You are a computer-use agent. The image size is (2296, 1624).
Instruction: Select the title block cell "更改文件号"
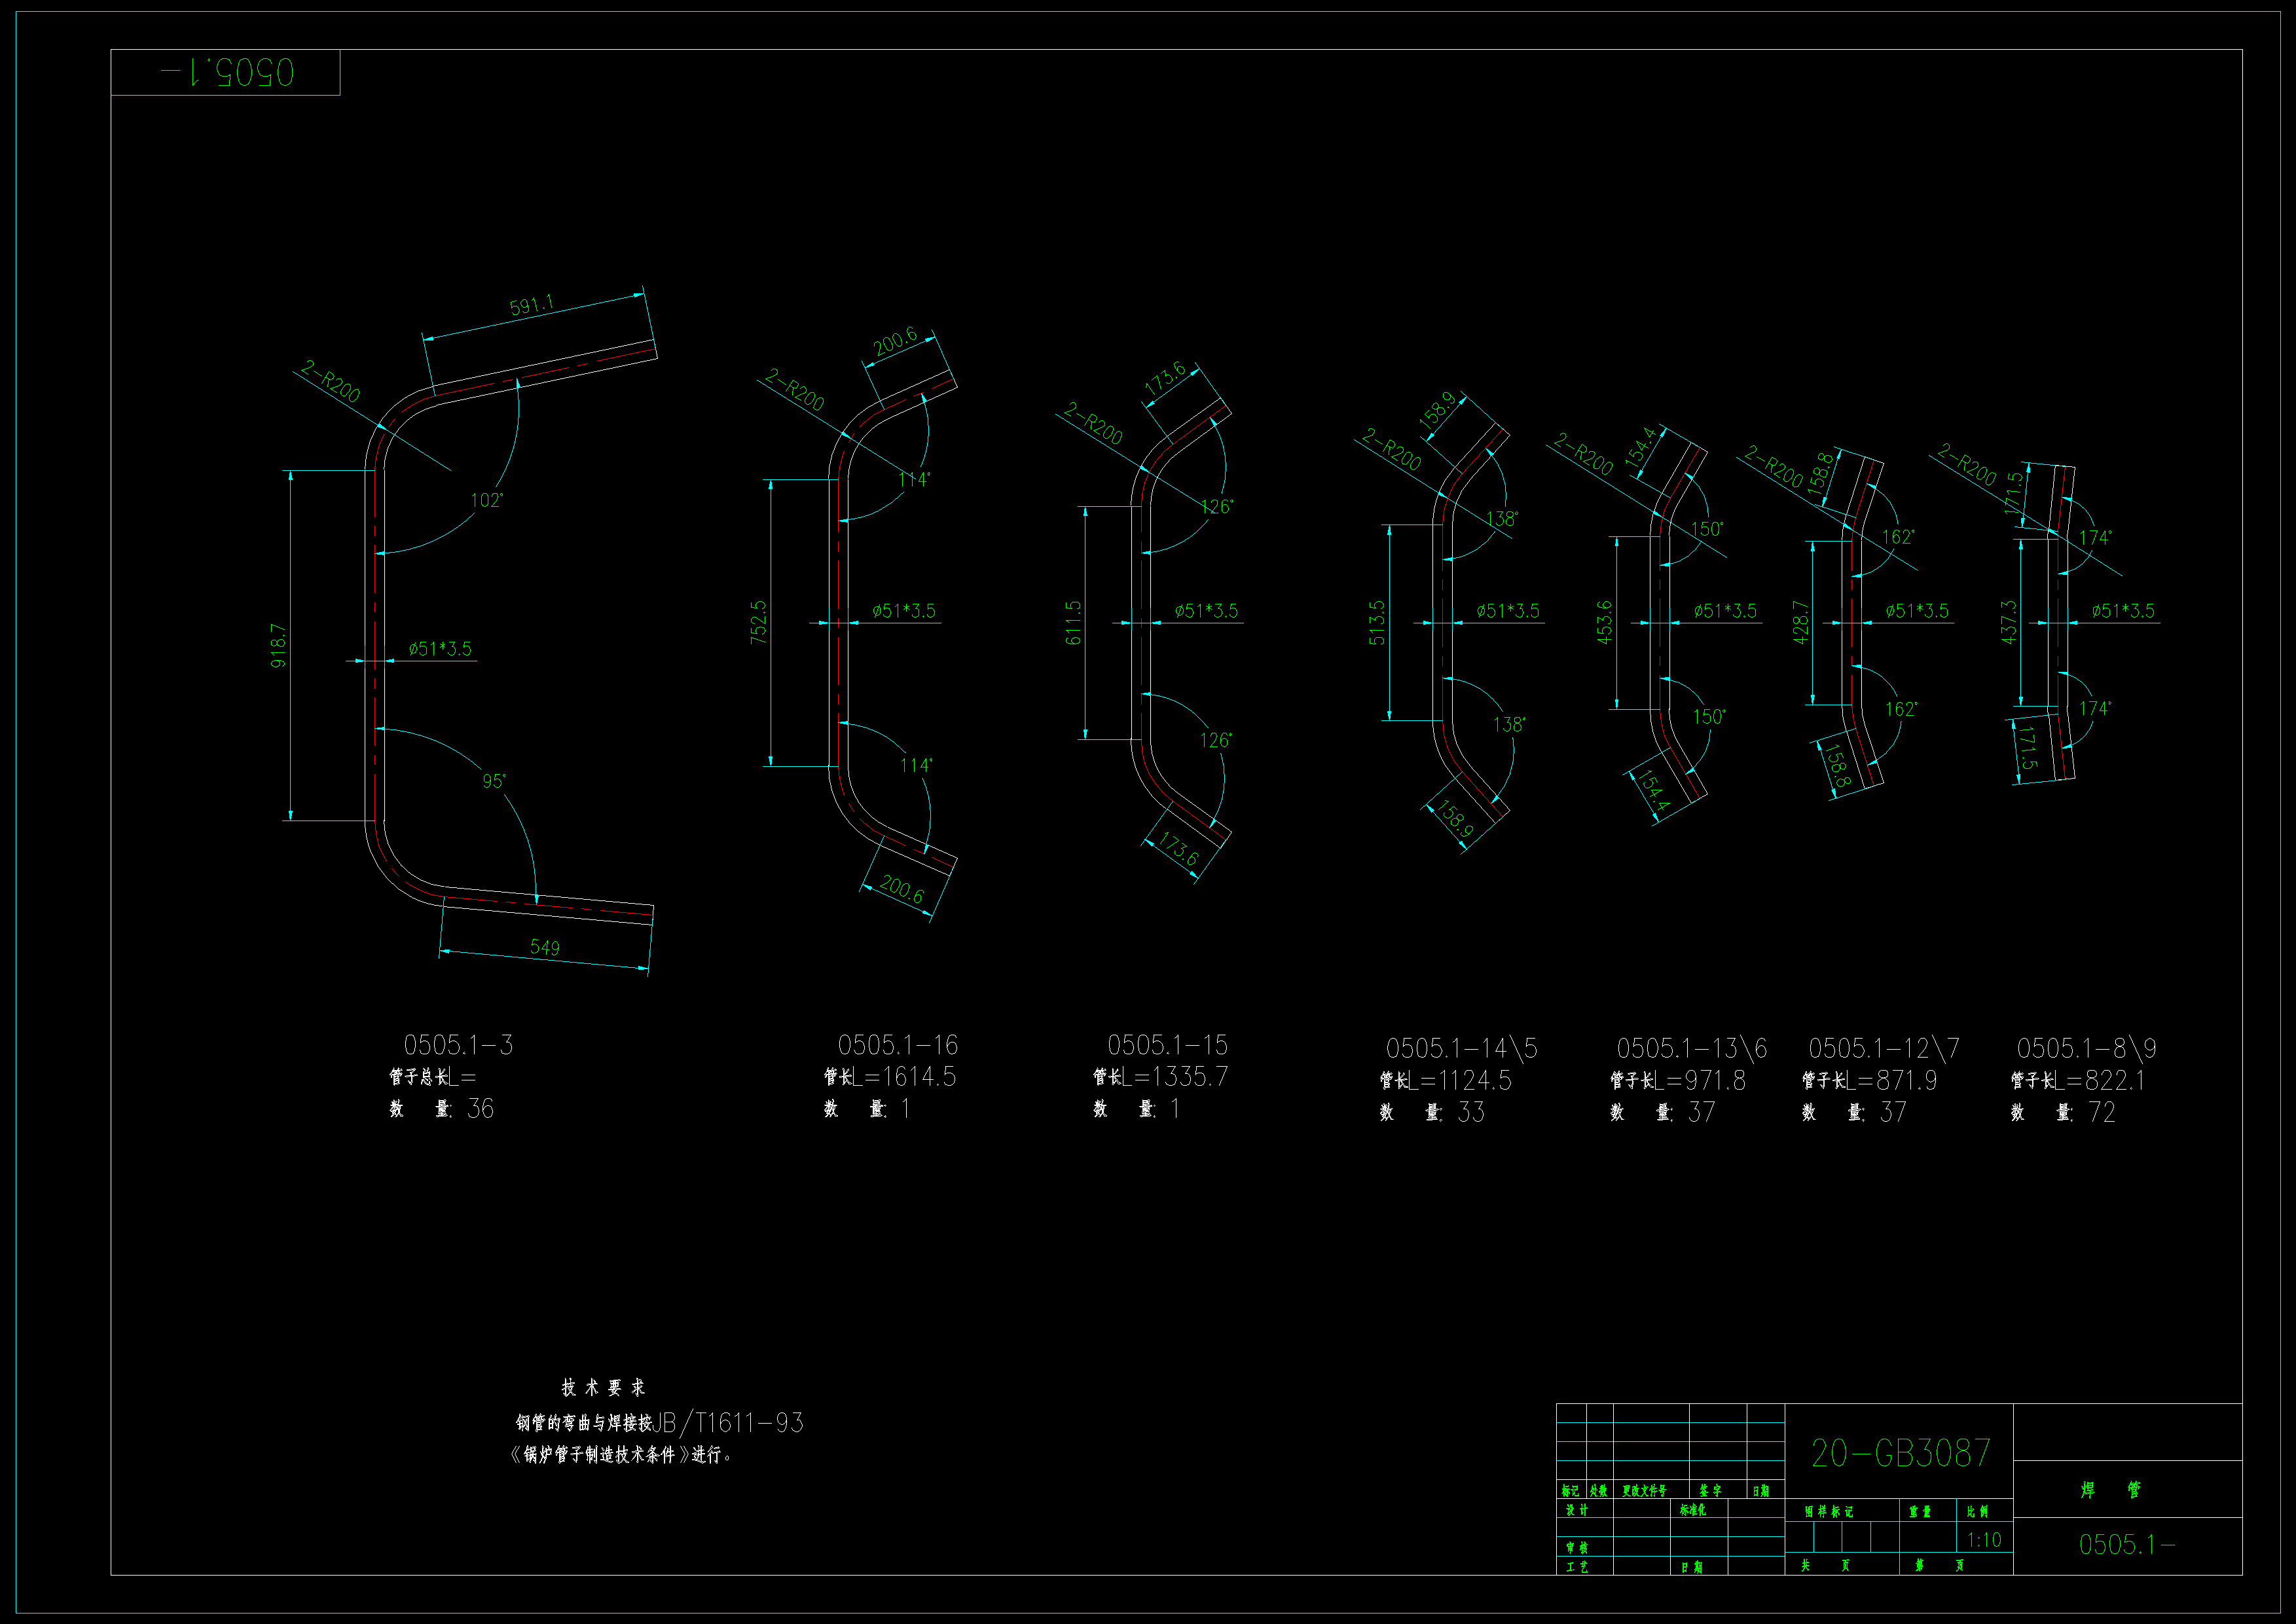click(1644, 1491)
